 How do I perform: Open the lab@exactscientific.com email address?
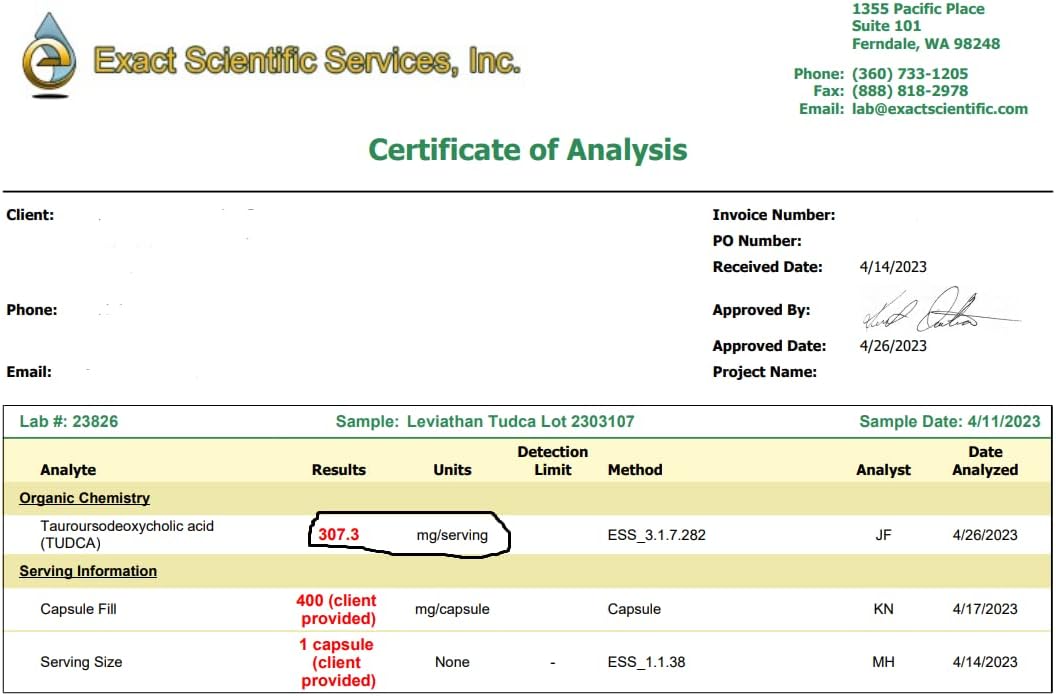pyautogui.click(x=939, y=109)
